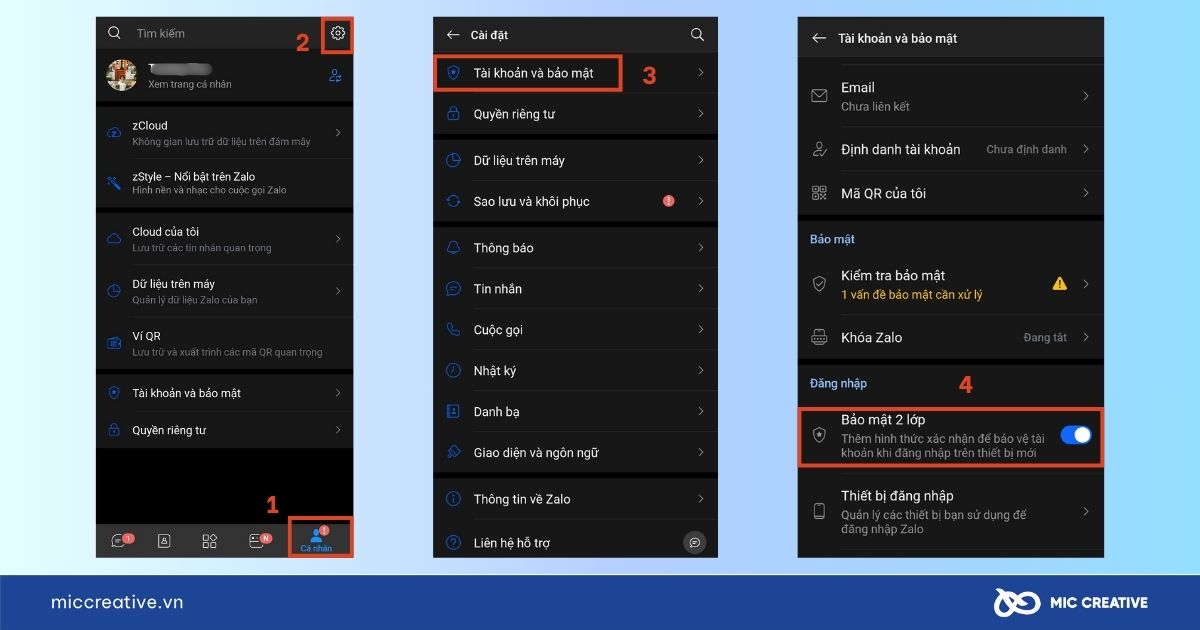The image size is (1200, 630).
Task: Open Dữ liệu trên máy in Cài đặt list
Action: (576, 160)
